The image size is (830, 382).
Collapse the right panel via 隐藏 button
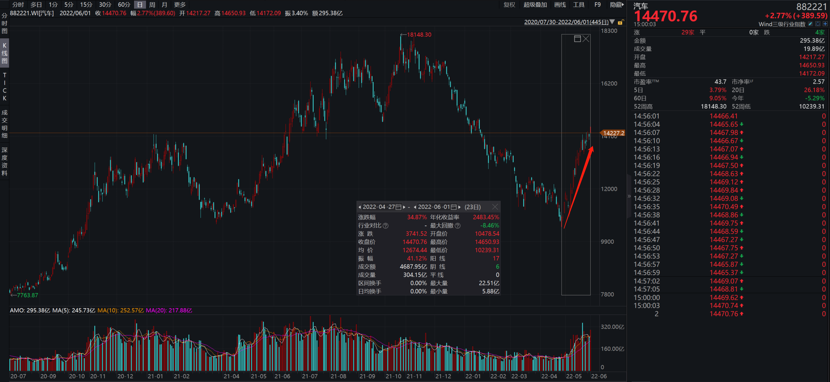click(617, 4)
